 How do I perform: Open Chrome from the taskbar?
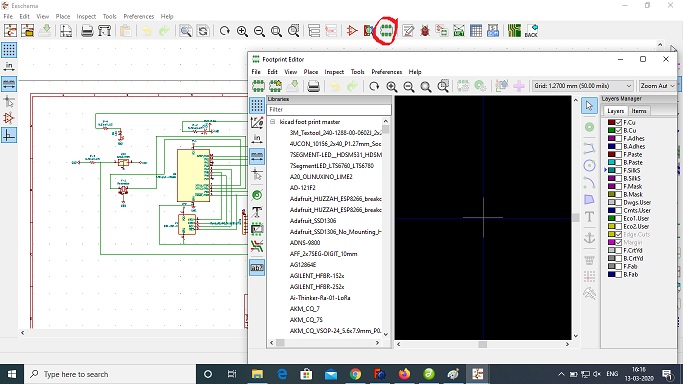355,374
